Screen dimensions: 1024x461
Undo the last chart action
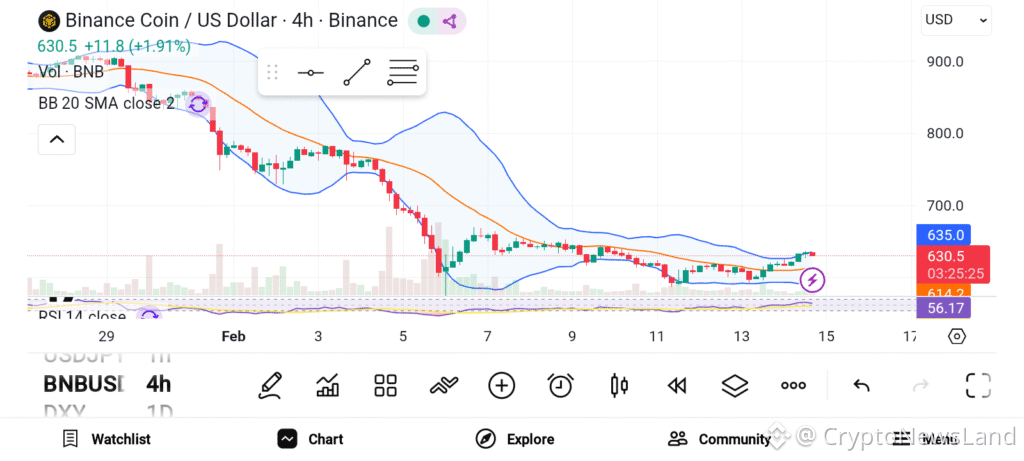tap(861, 386)
